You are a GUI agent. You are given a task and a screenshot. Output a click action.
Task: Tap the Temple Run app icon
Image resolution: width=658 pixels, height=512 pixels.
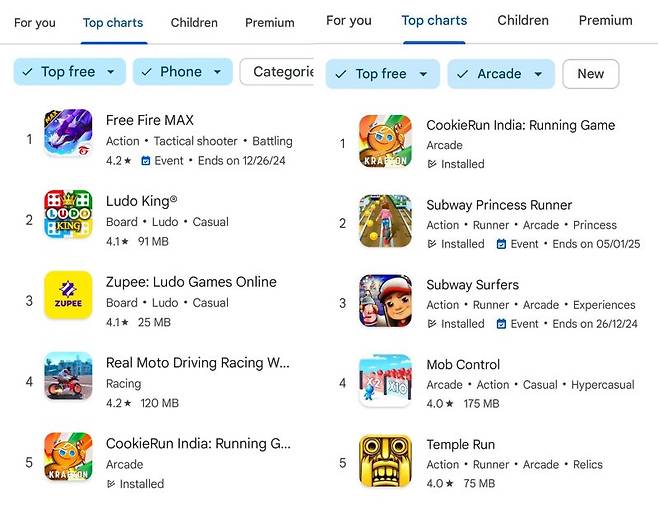pyautogui.click(x=385, y=460)
